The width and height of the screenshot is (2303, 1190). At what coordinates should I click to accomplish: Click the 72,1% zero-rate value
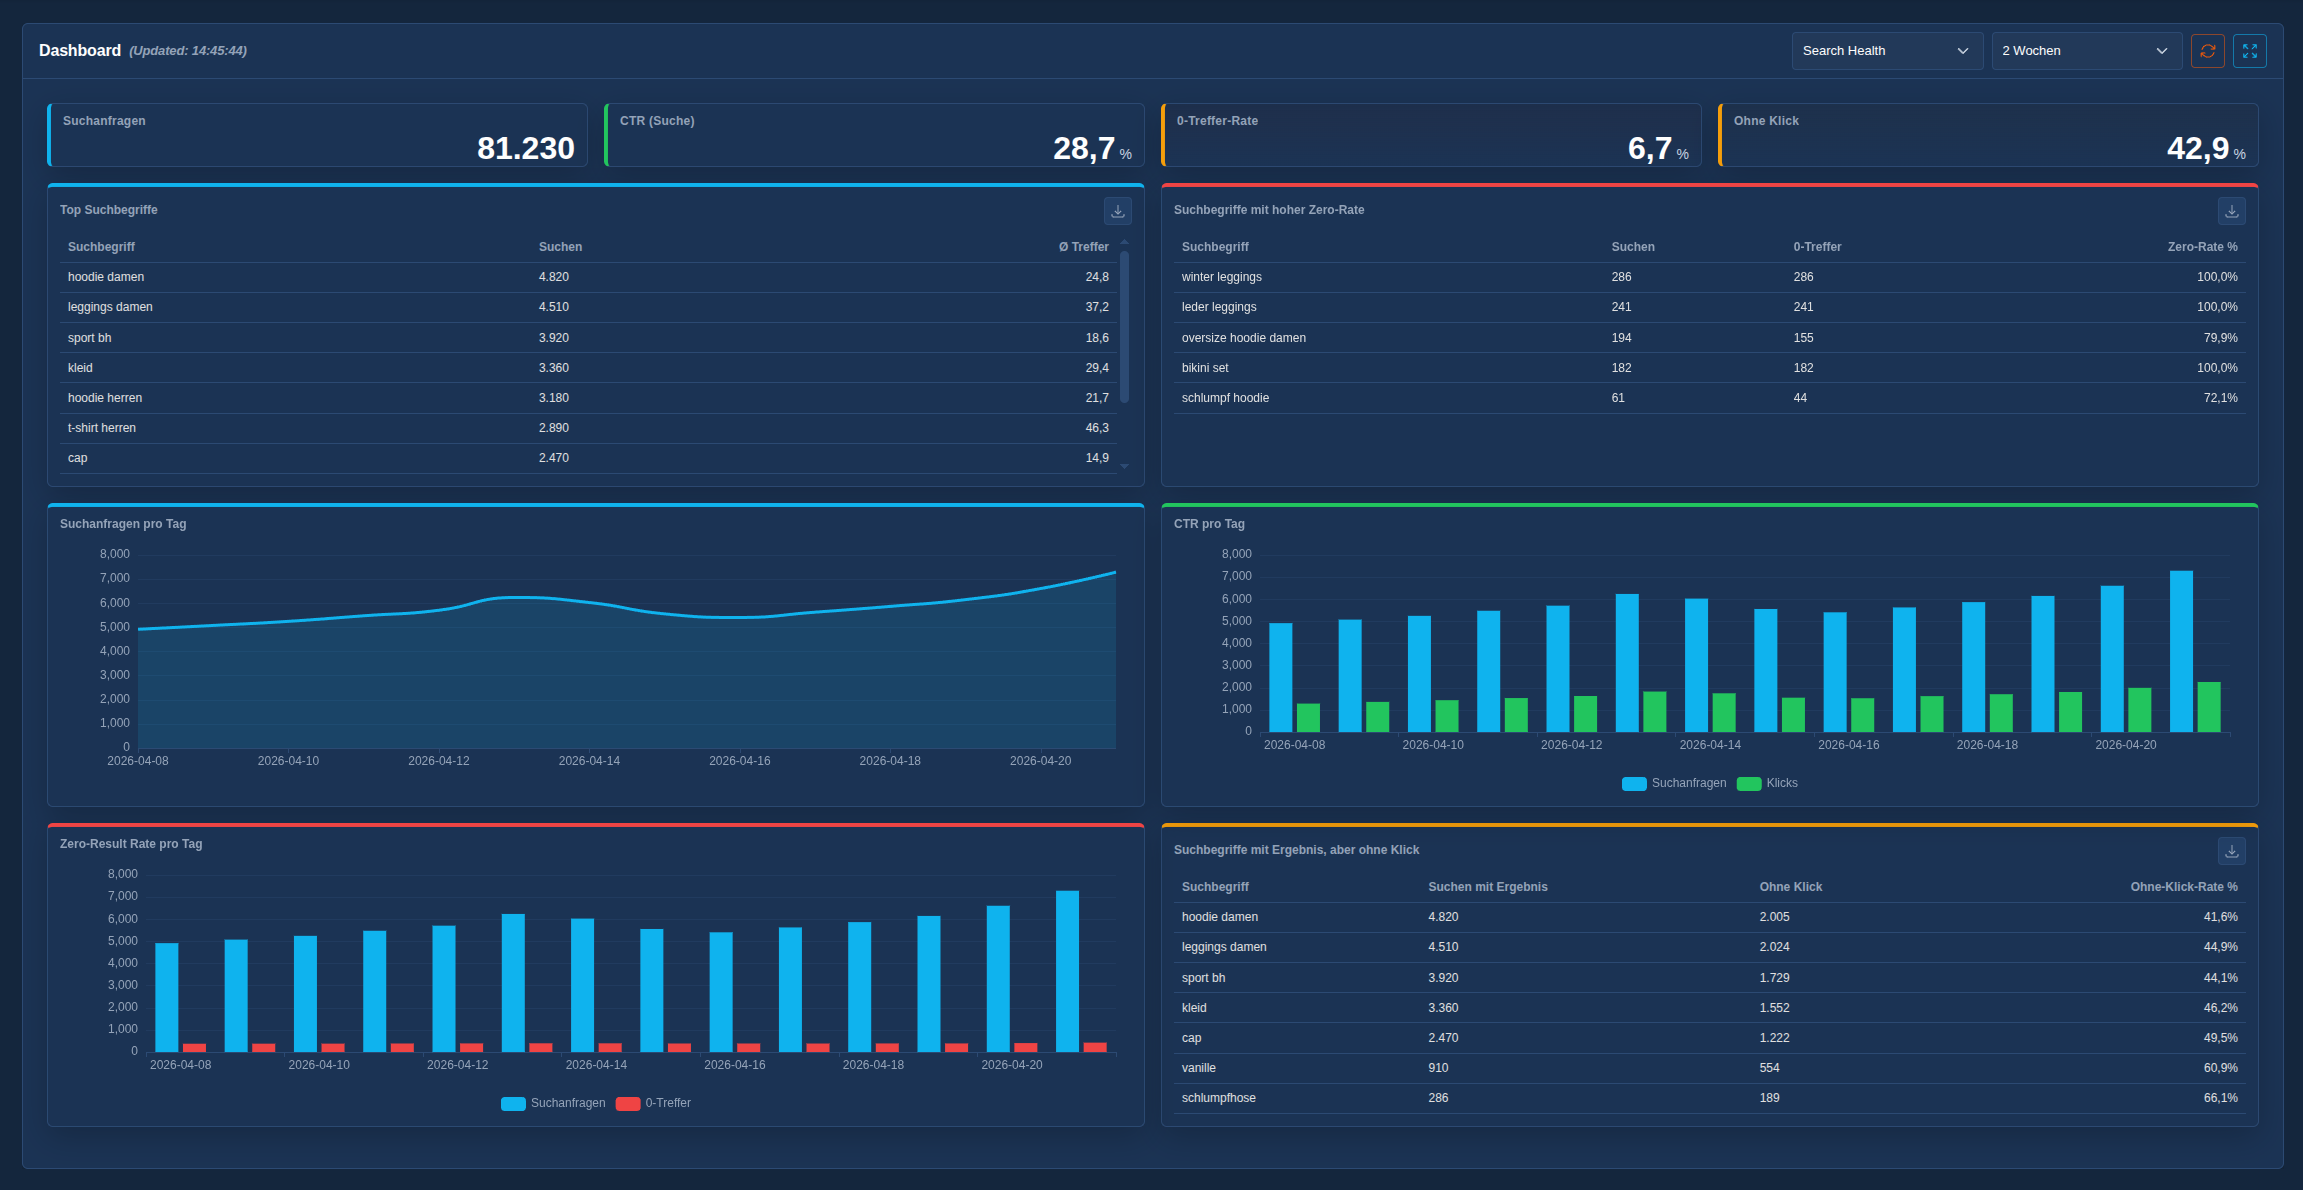click(2220, 398)
